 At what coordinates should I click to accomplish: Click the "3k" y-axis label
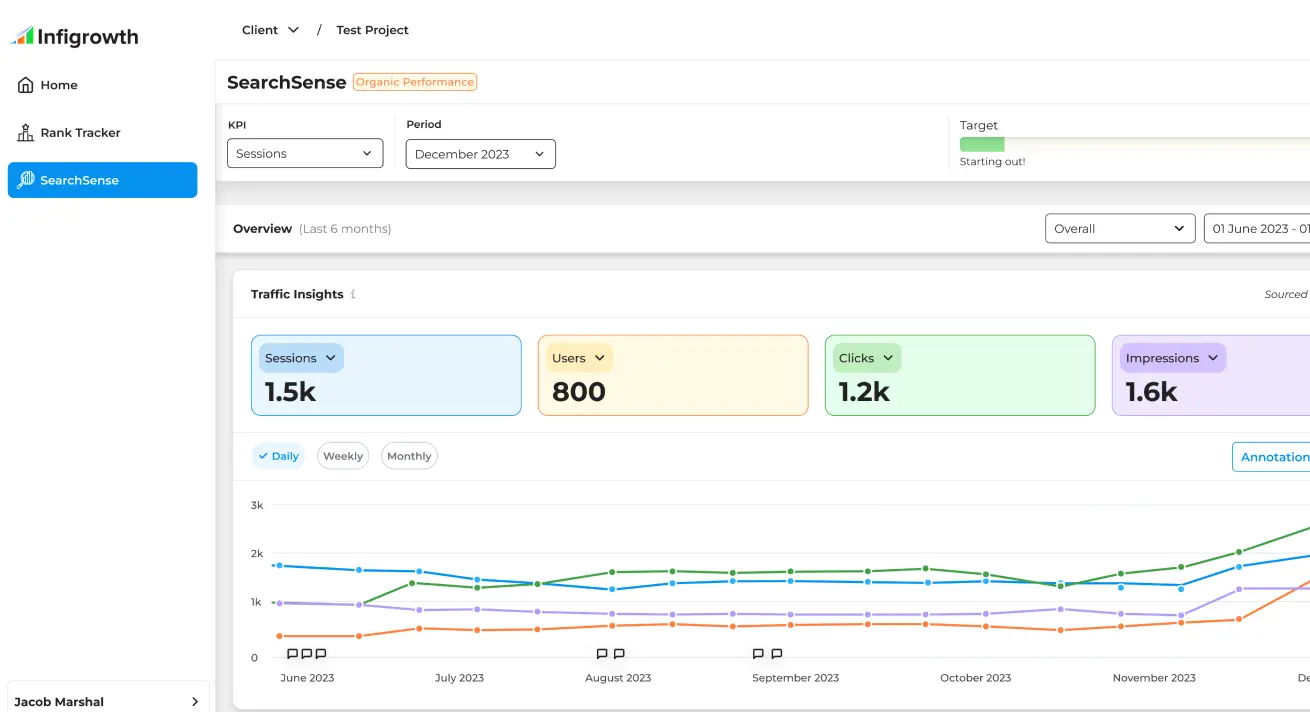[257, 505]
